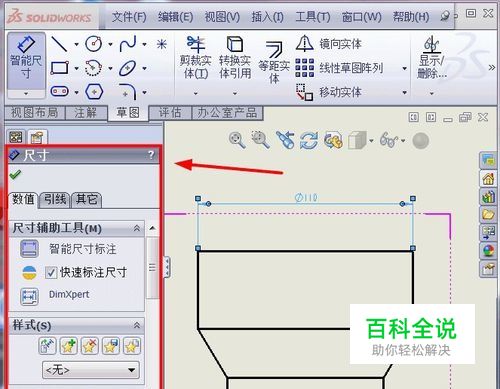Switch to Office Products (办公室产品) tab
This screenshot has height=389, width=500.
(x=227, y=113)
